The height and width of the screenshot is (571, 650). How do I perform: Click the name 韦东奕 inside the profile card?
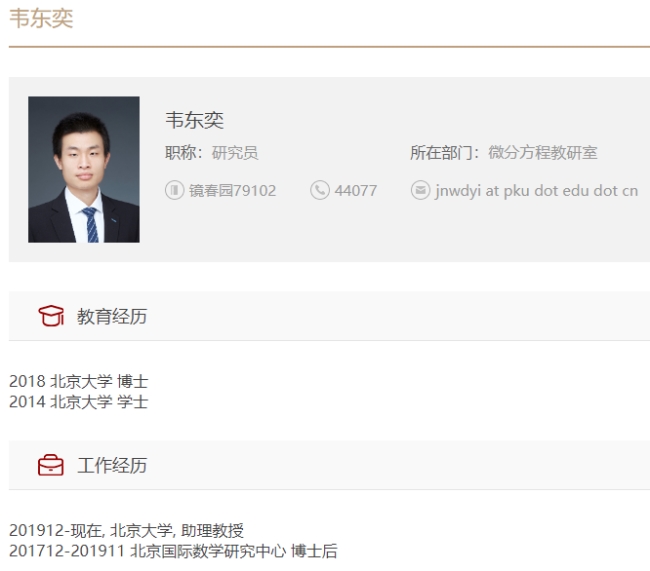pos(194,120)
